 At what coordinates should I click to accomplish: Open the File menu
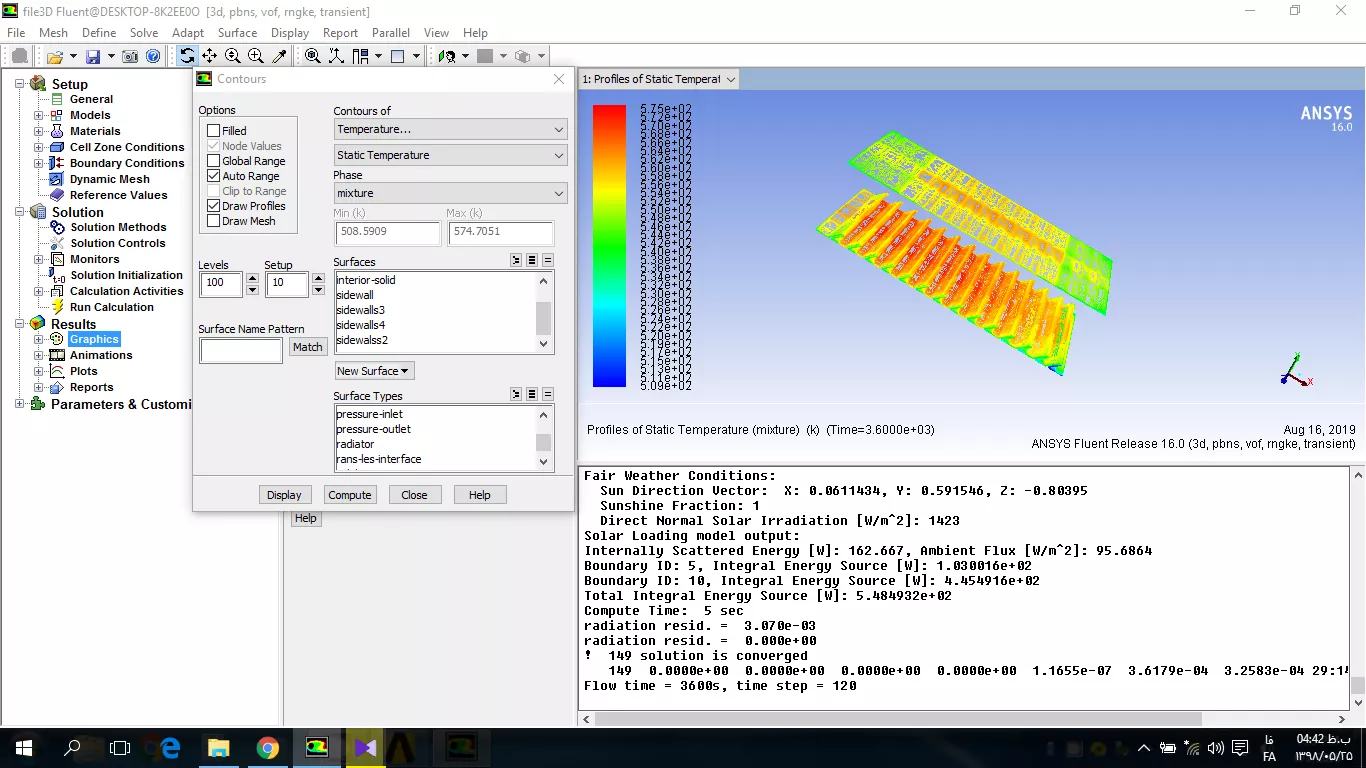(16, 33)
